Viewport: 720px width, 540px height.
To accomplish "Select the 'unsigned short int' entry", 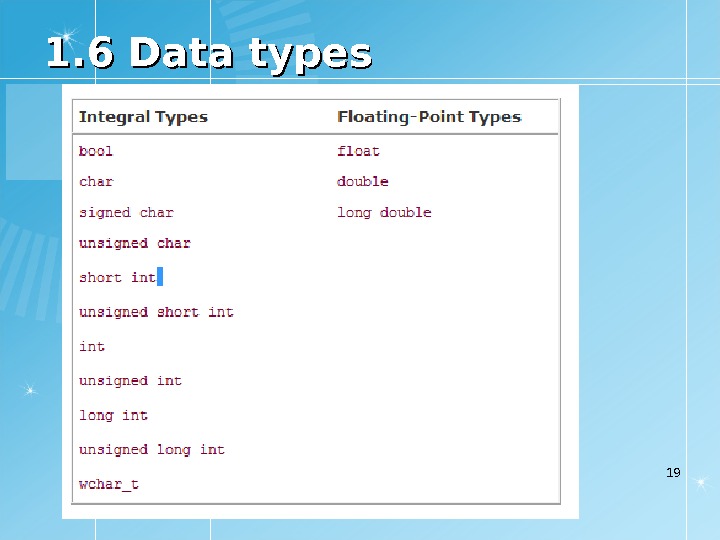I will pyautogui.click(x=156, y=312).
